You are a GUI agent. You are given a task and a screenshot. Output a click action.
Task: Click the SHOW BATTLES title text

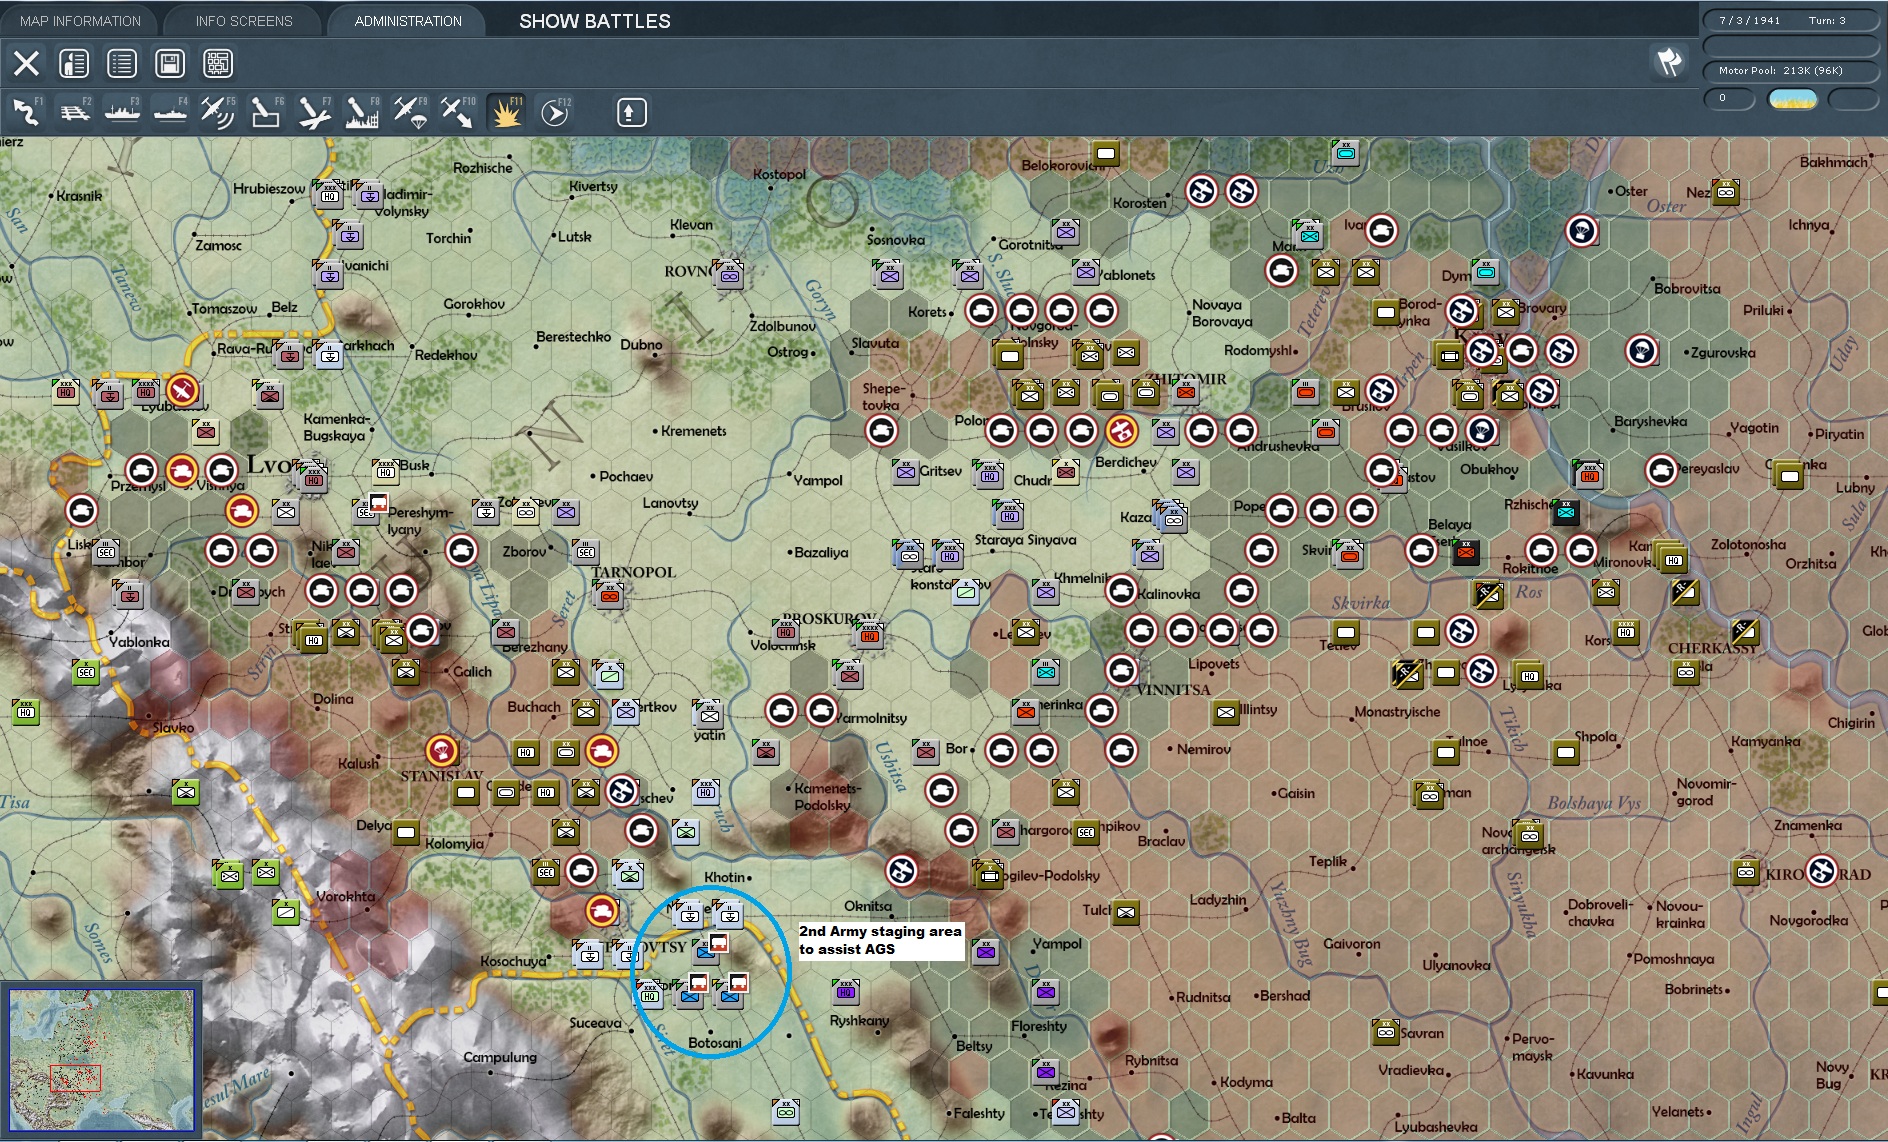(595, 21)
